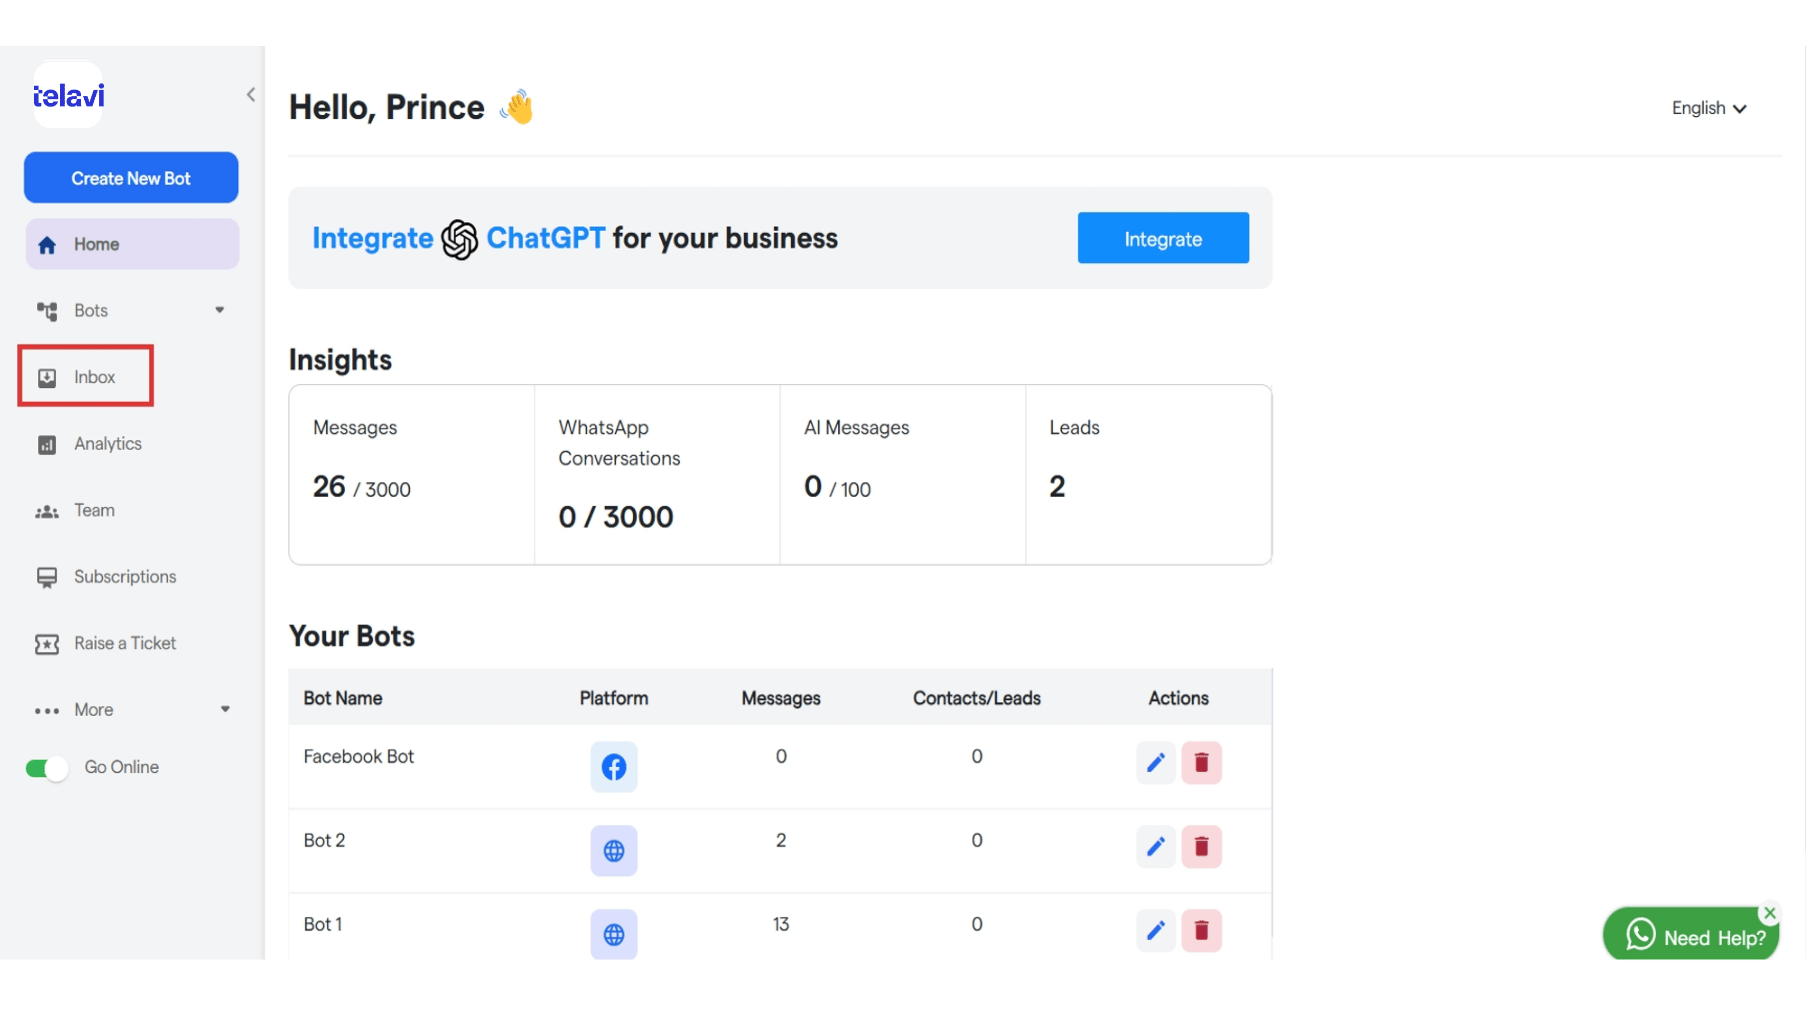This screenshot has width=1806, height=1020.
Task: Delete Facebook Bot with trash icon
Action: click(x=1202, y=763)
